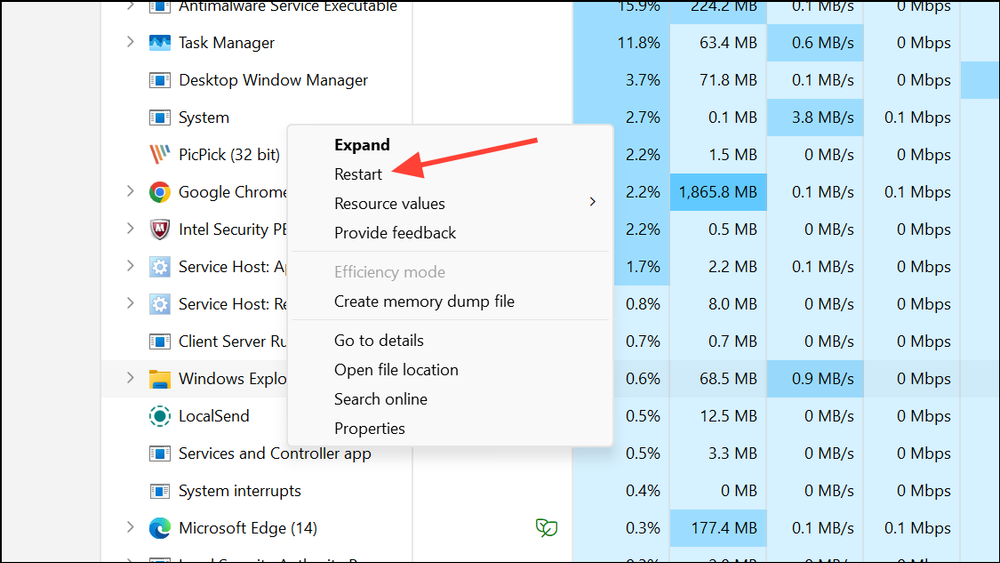
Task: Select Go to details
Action: tap(379, 340)
